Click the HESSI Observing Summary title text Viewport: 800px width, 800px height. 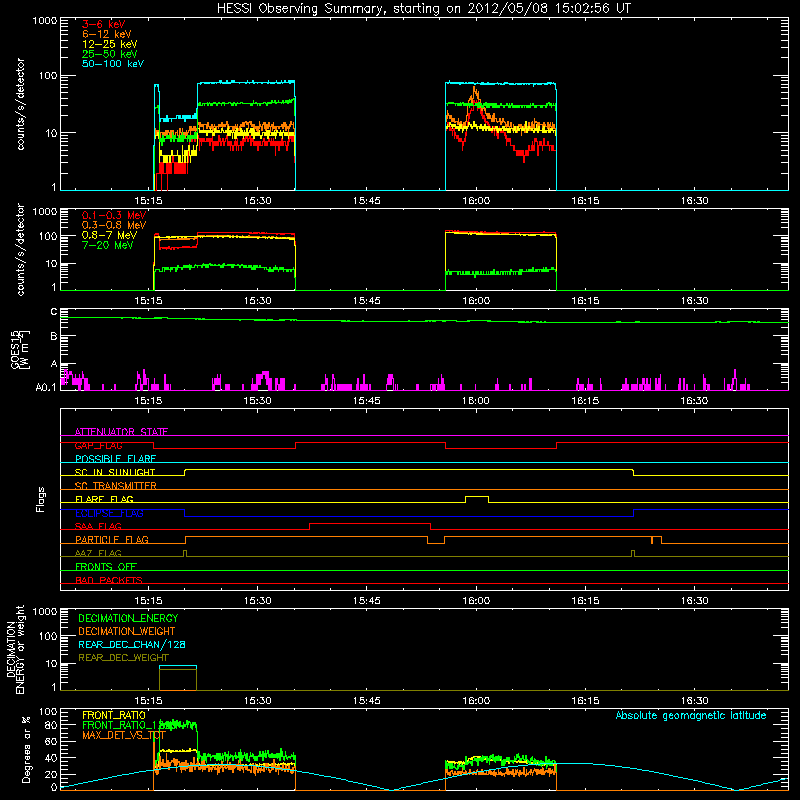pyautogui.click(x=424, y=9)
